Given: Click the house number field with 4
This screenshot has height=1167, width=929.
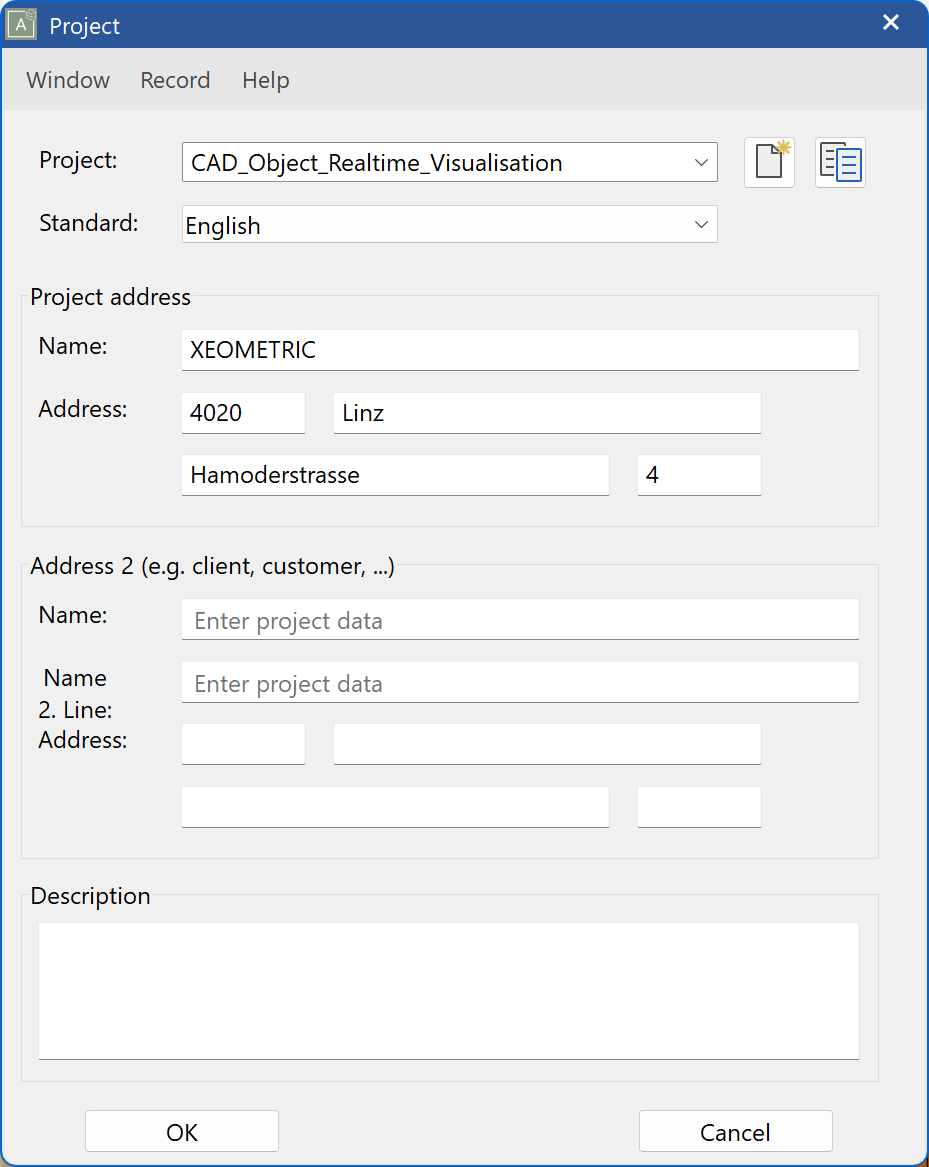Looking at the screenshot, I should tap(699, 475).
